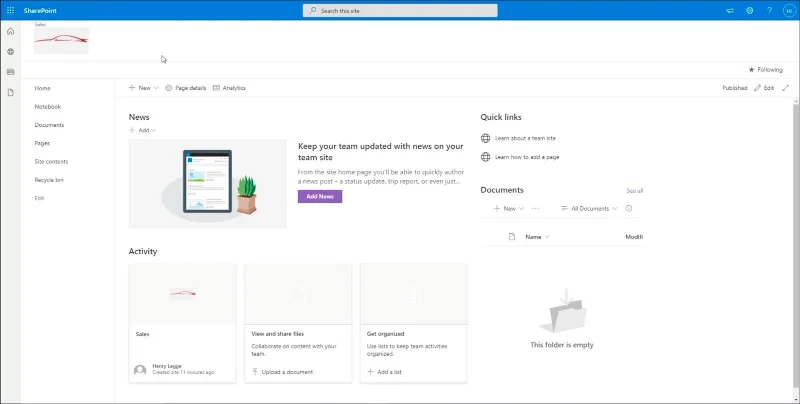Expand the Add dropdown under News

point(143,130)
